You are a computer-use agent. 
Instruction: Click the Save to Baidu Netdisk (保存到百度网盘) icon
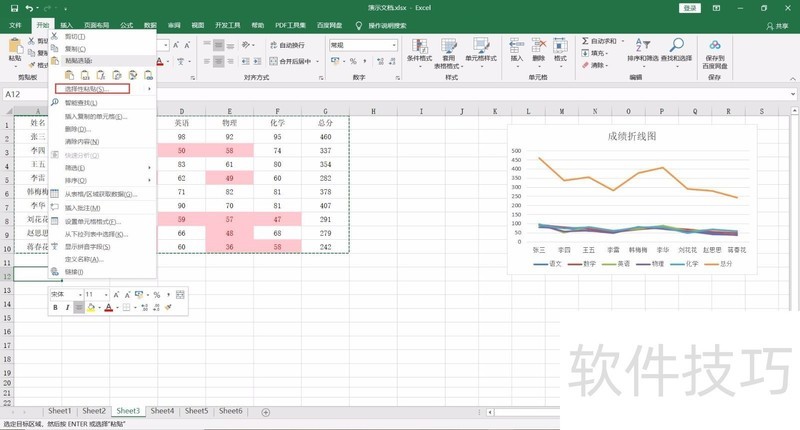(x=715, y=45)
